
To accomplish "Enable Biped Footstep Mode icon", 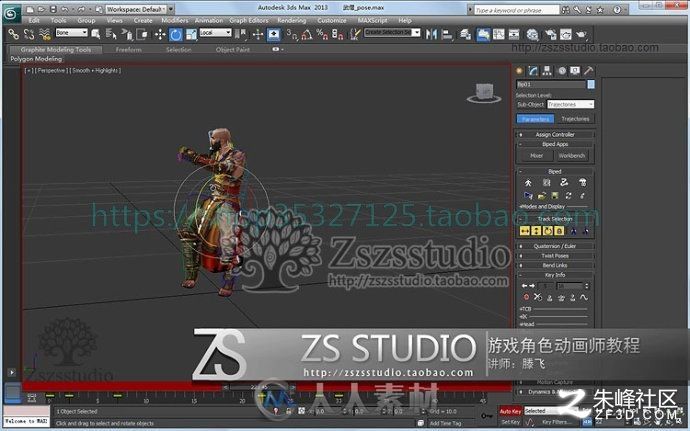I will coord(546,182).
